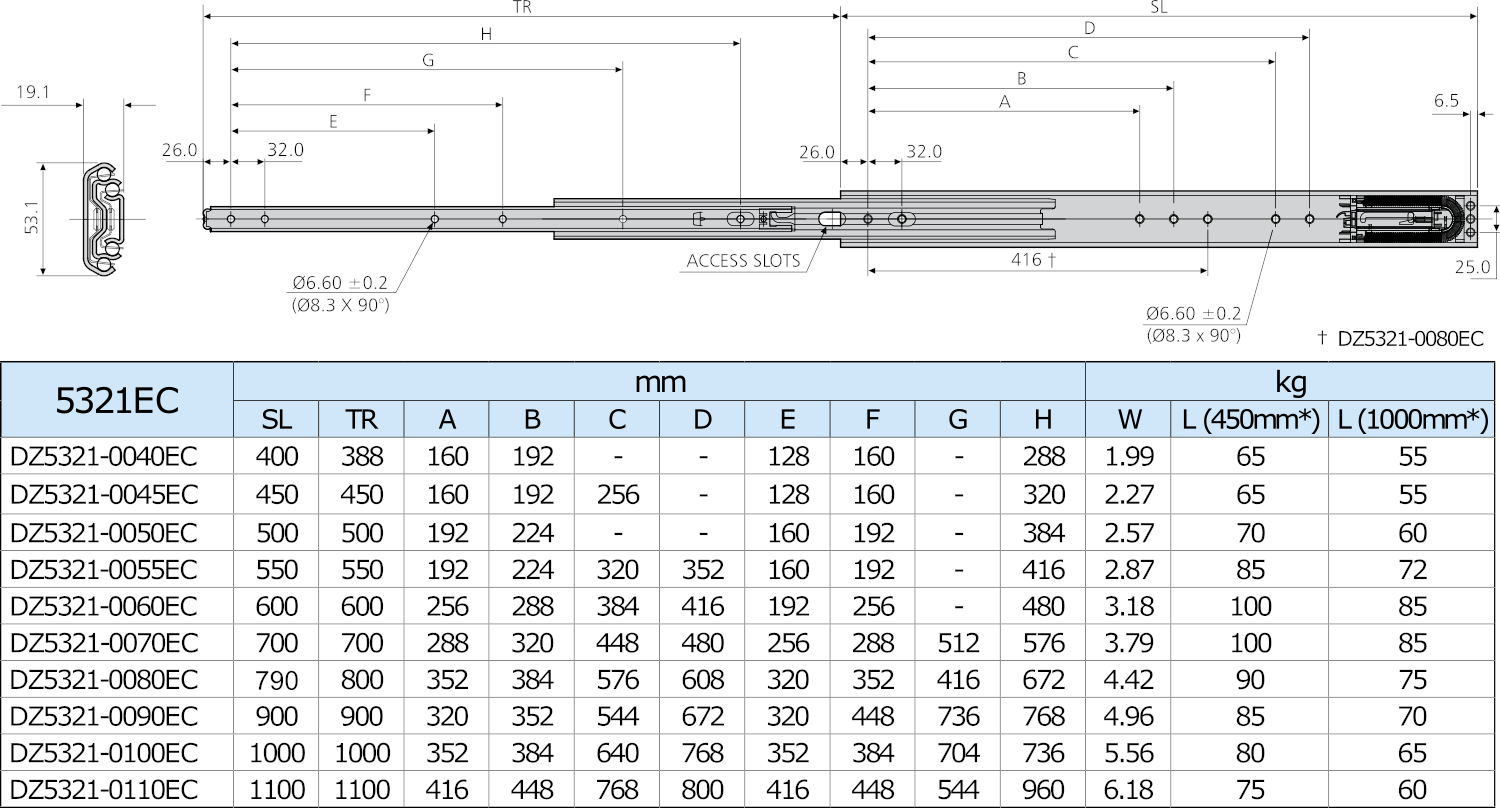Viewport: 1500px width, 808px height.
Task: Click the 416 † dimension under the slide
Action: coord(1034,259)
